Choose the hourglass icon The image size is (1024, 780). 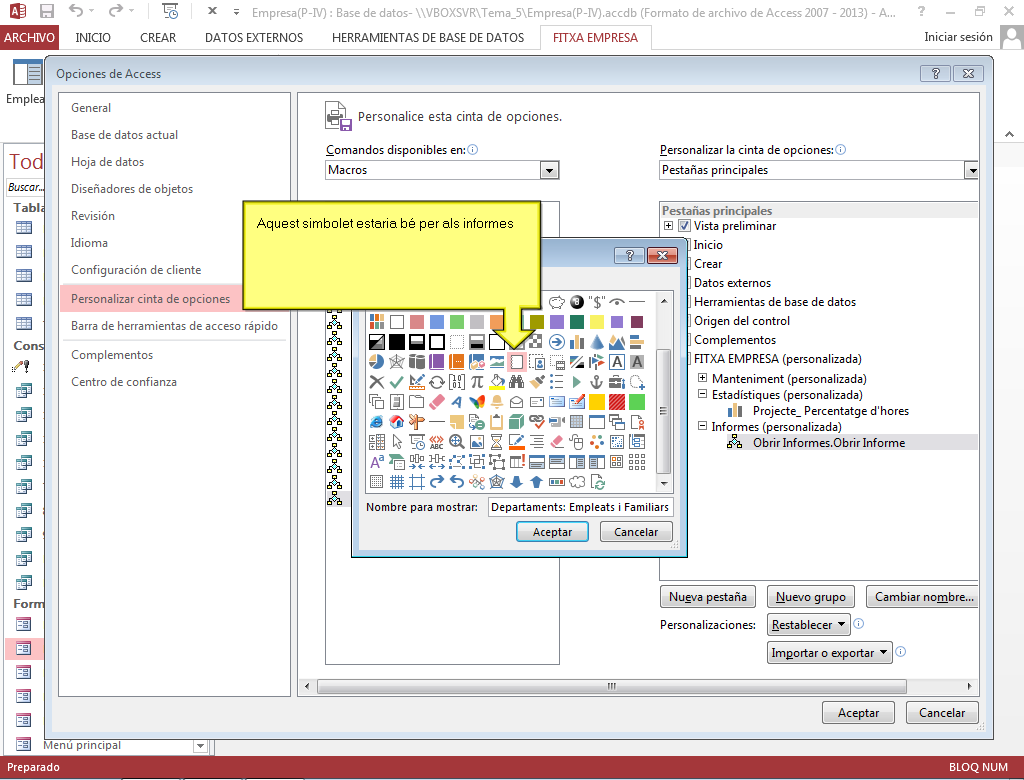click(497, 442)
